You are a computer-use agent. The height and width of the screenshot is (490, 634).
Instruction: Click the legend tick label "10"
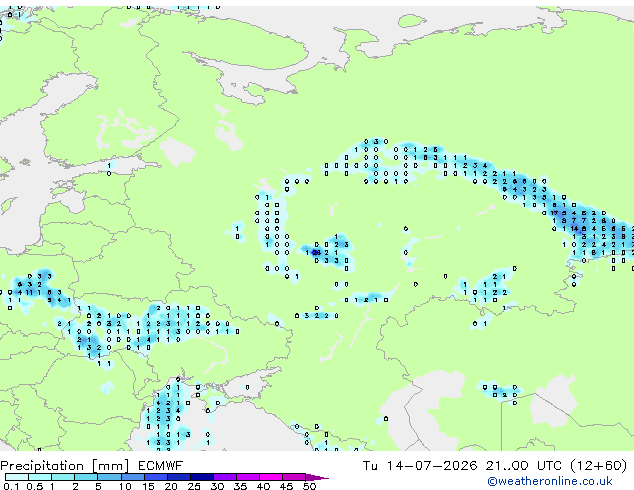tap(125, 486)
